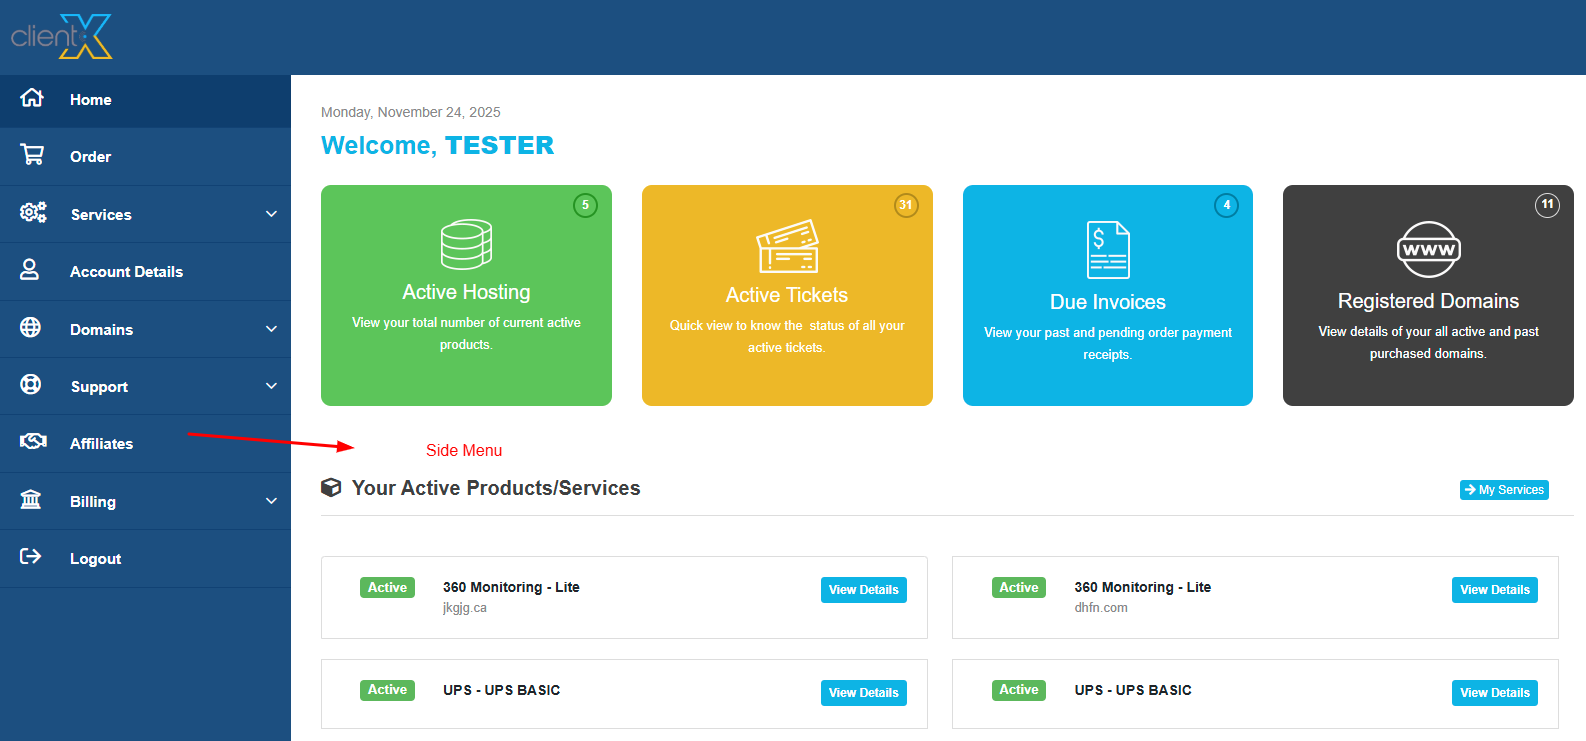The height and width of the screenshot is (741, 1586).
Task: Open the My Services button
Action: 1503,490
